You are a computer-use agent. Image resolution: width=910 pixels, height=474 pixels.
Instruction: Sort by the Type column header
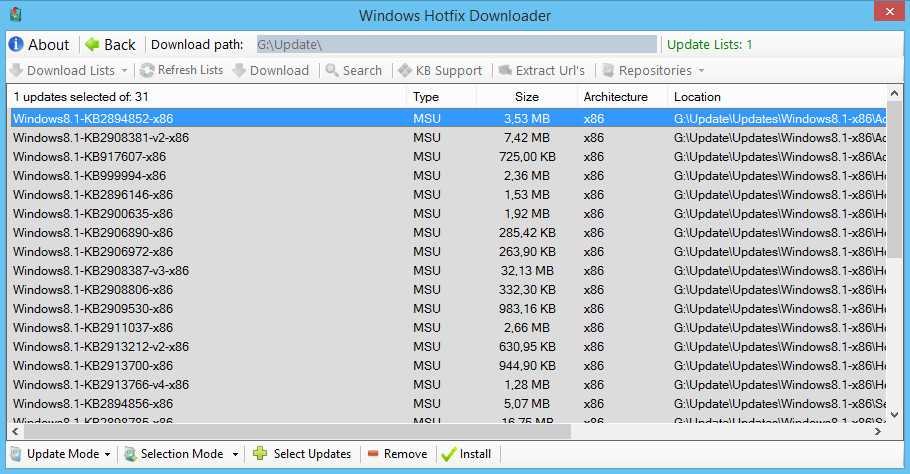pyautogui.click(x=442, y=97)
